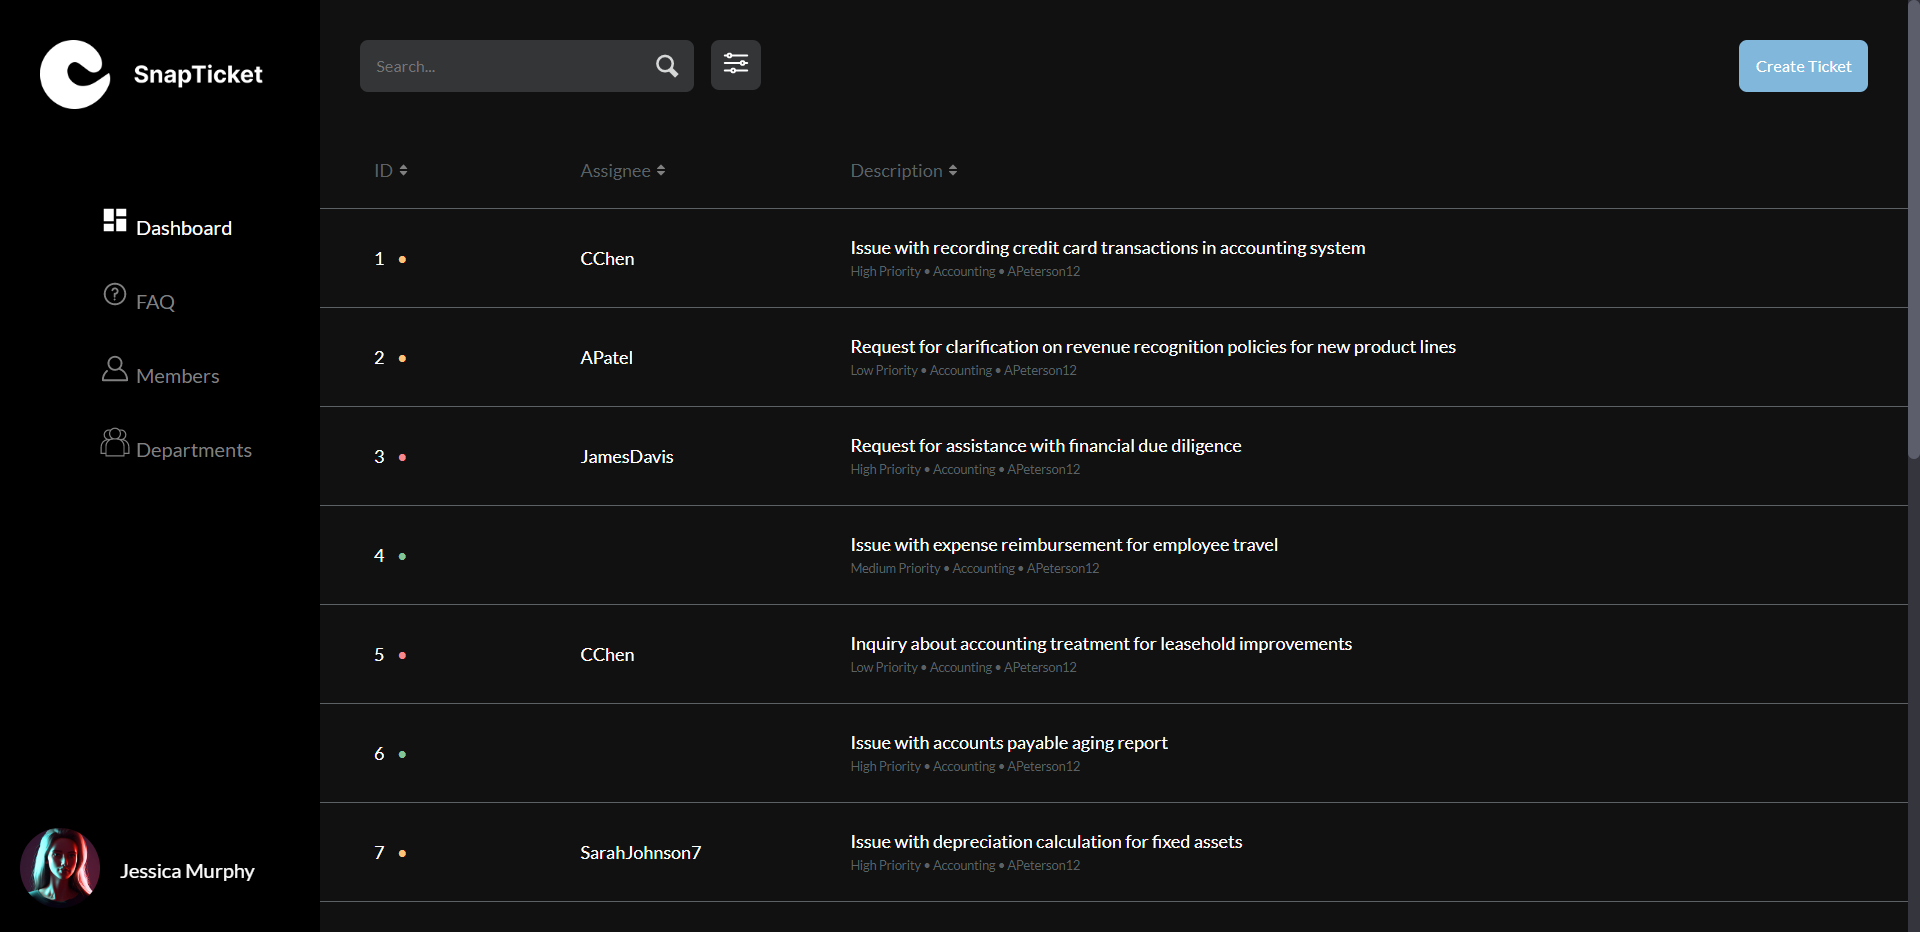The height and width of the screenshot is (932, 1920).
Task: Click Low Priority tag line of ticket 2
Action: (x=963, y=370)
